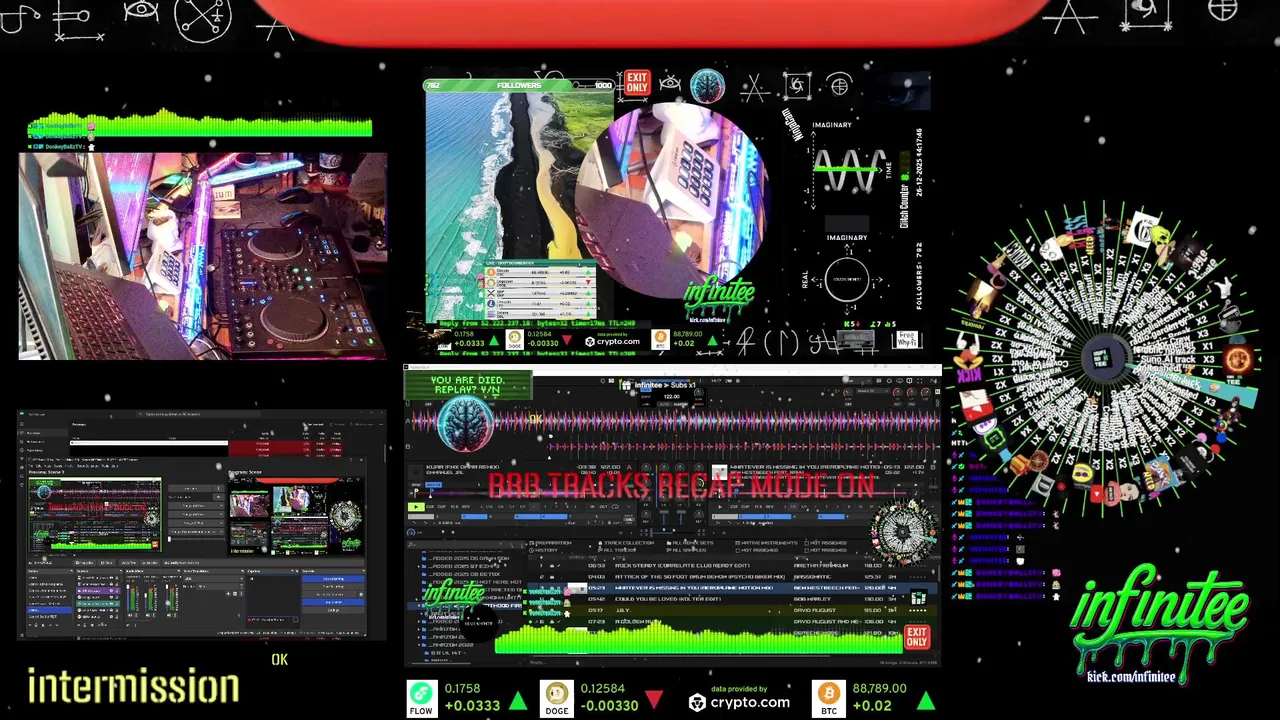Open the crypto.com logo in bottom ticker
This screenshot has height=720, width=1280.
(739, 702)
